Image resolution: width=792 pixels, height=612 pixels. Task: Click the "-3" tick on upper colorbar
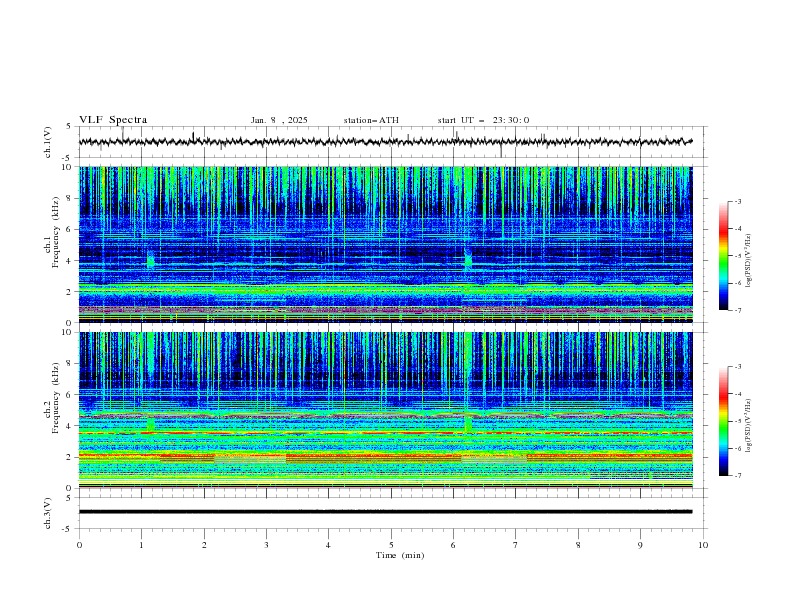tap(737, 201)
